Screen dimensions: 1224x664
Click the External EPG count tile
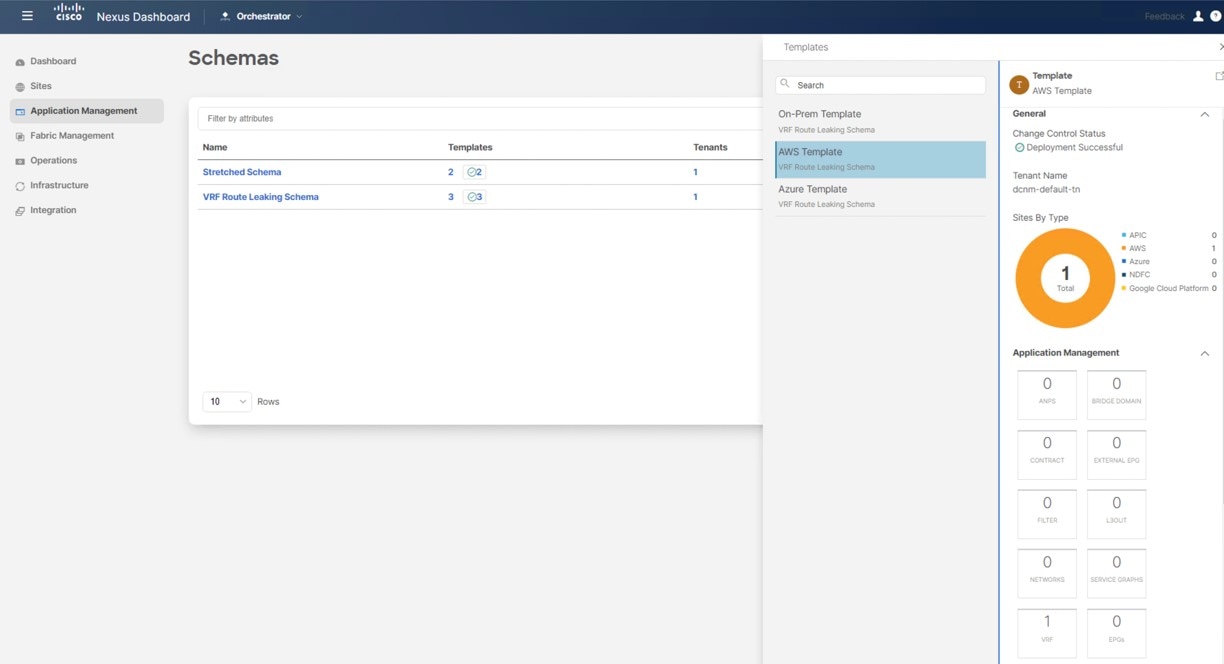pyautogui.click(x=1117, y=454)
